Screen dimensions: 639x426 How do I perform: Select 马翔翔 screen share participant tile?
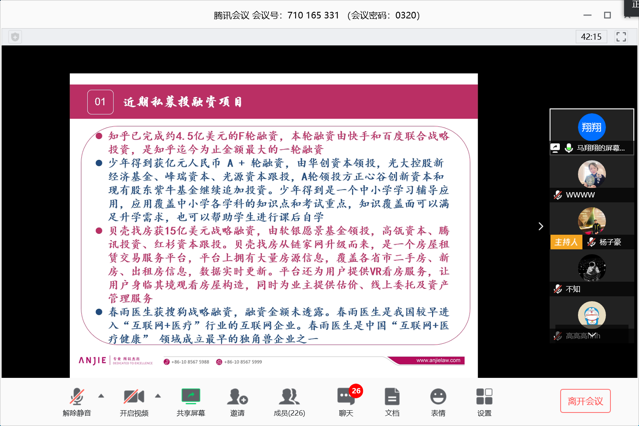(591, 132)
